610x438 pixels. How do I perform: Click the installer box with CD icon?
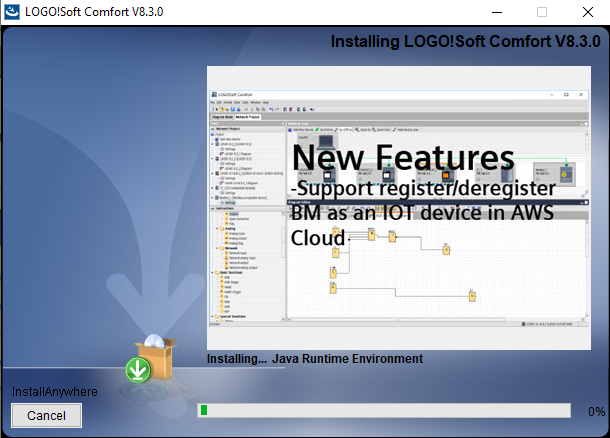pos(158,355)
